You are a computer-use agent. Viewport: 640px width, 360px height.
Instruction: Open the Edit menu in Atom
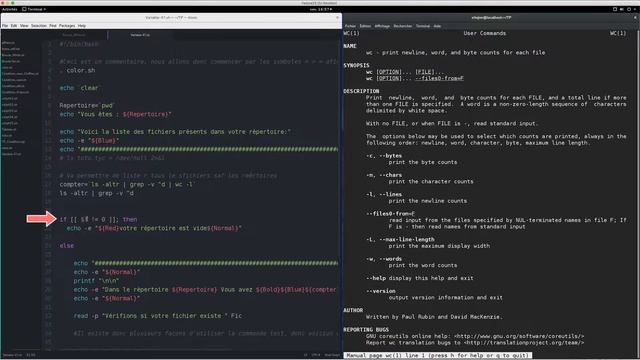(14, 26)
